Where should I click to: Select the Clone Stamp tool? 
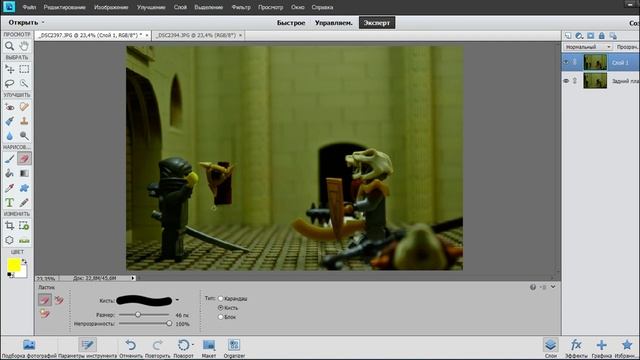(24, 121)
